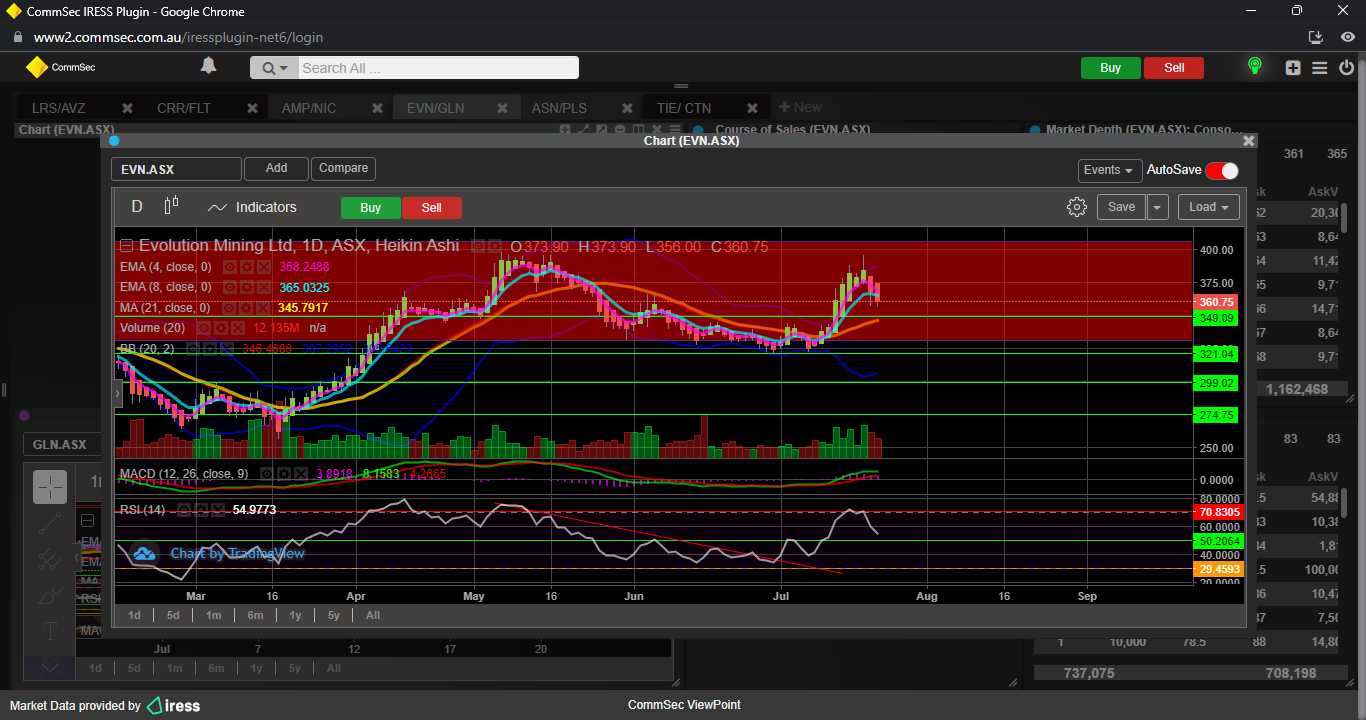Select trend line tool in background GLN chart
1366x720 pixels.
pyautogui.click(x=50, y=524)
